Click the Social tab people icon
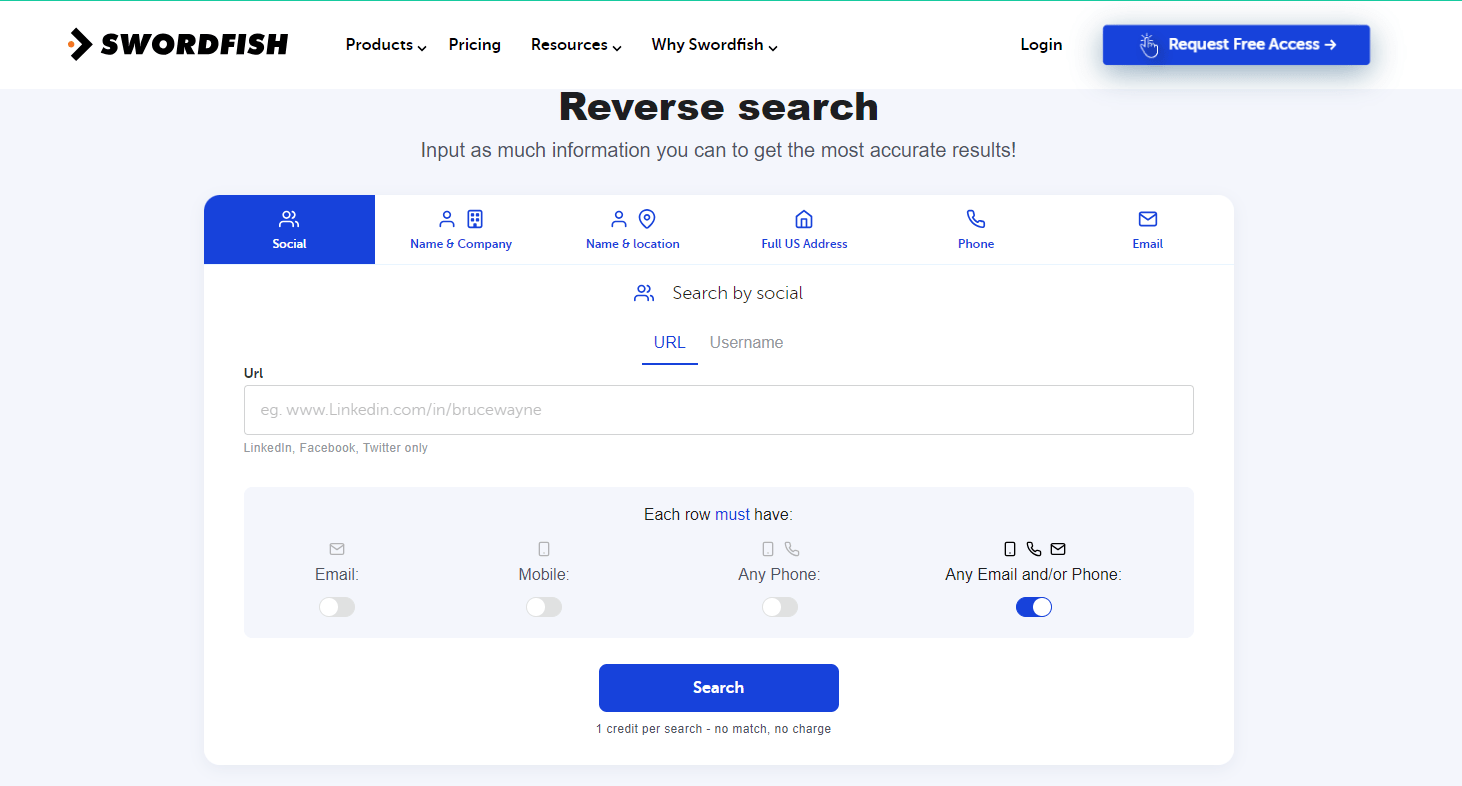 289,219
